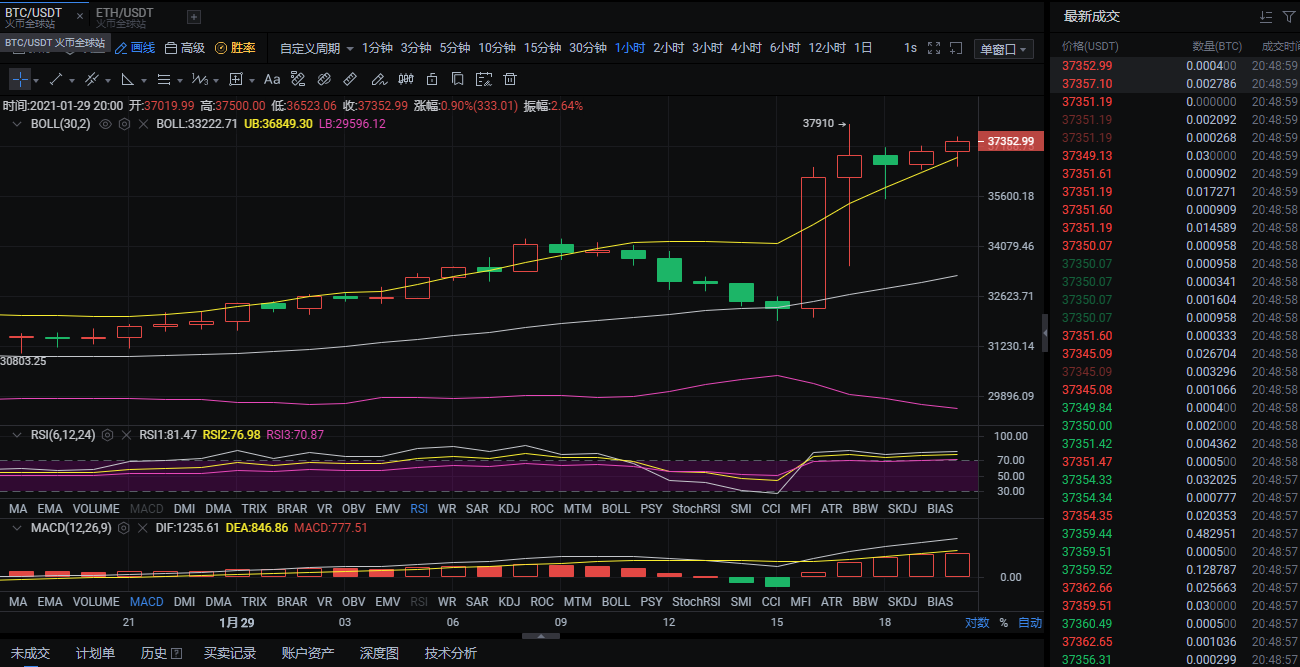Expand the 单窗口 window layout dropdown

pyautogui.click(x=1003, y=49)
